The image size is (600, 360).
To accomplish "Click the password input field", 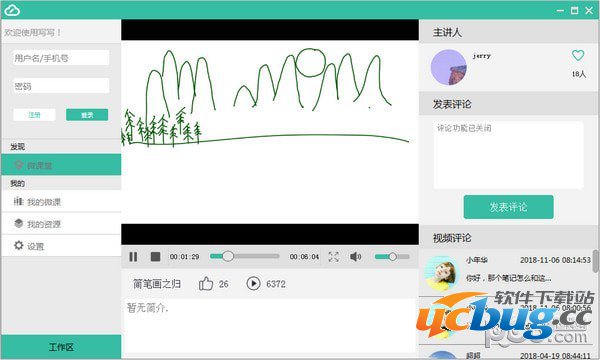I will [x=61, y=86].
